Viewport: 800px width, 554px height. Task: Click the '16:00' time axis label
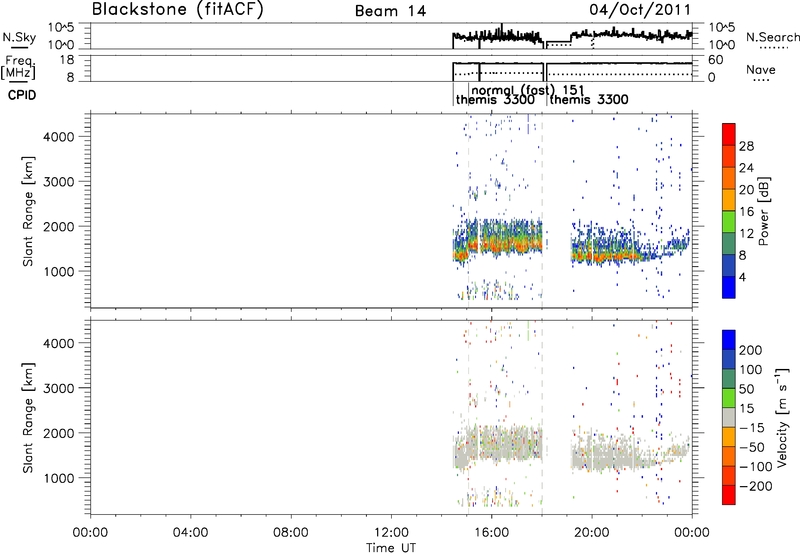pos(491,533)
